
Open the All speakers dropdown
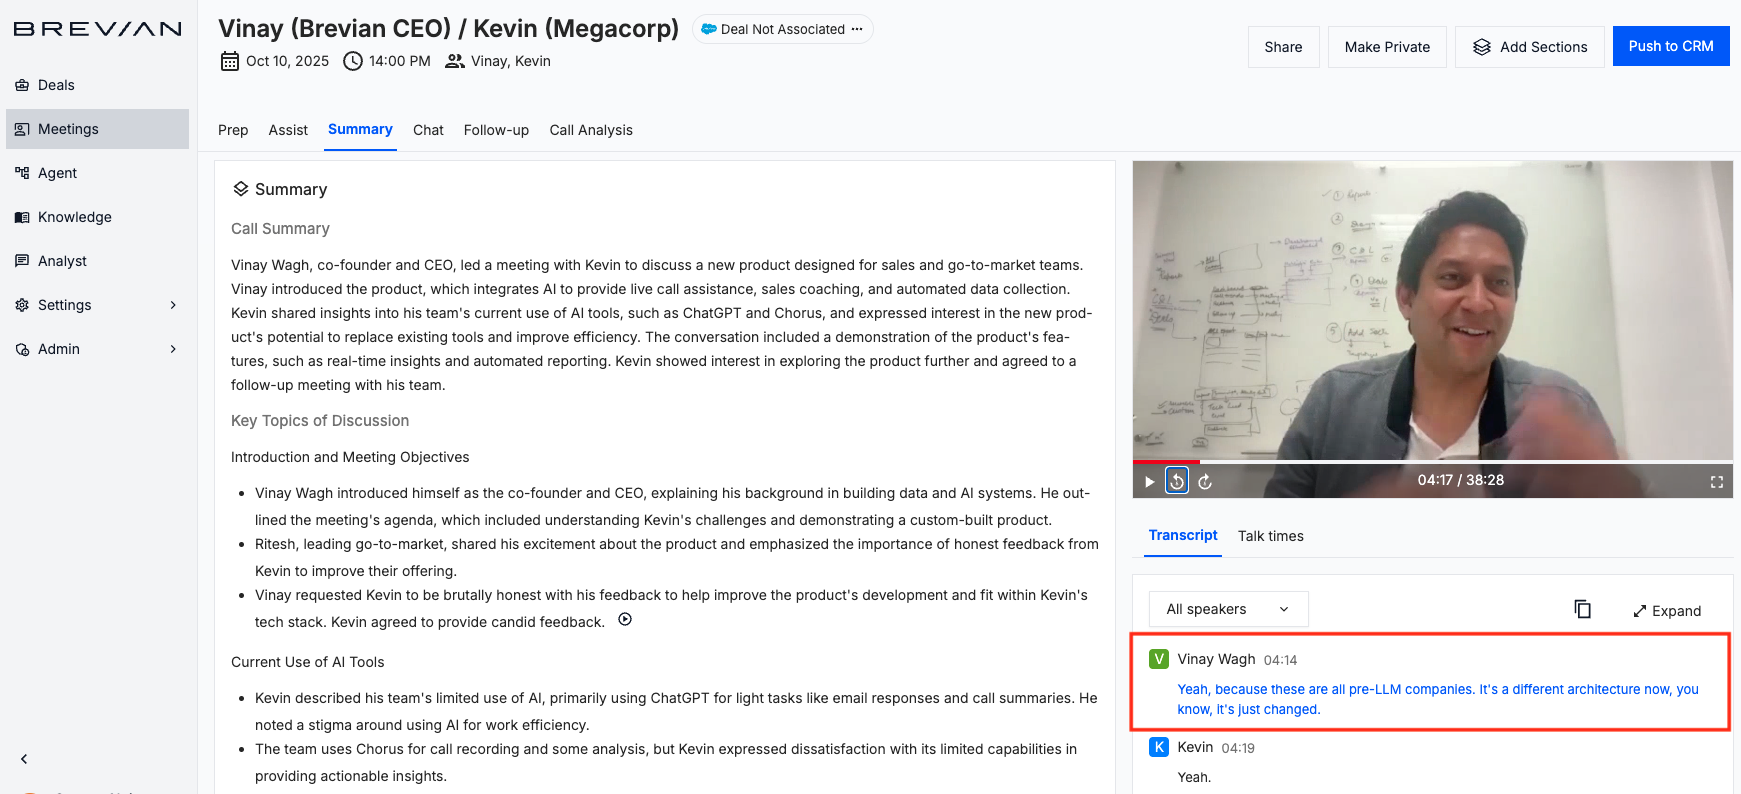1227,609
